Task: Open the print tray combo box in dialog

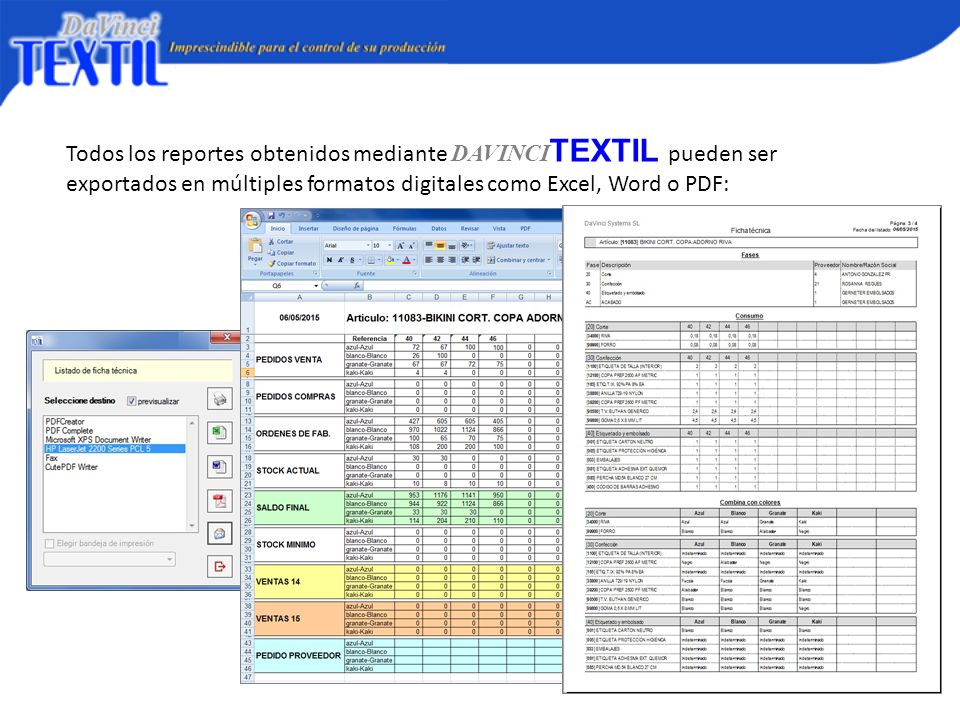Action: coord(109,559)
